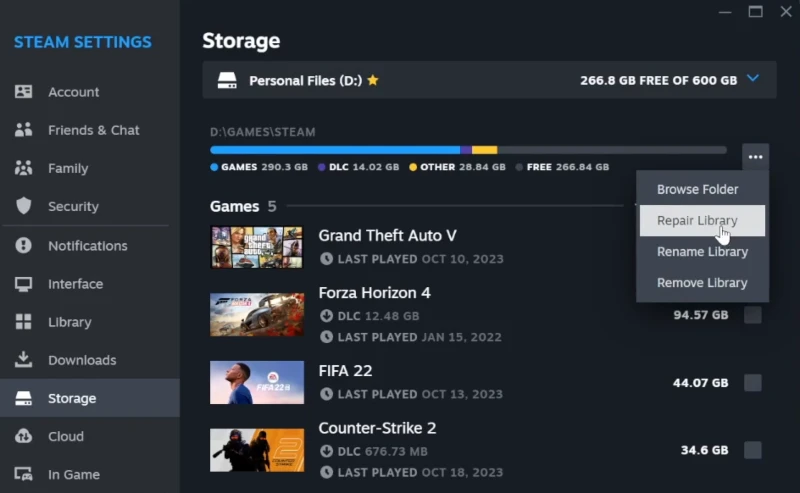Click the 44.07 GB size value

(x=701, y=383)
